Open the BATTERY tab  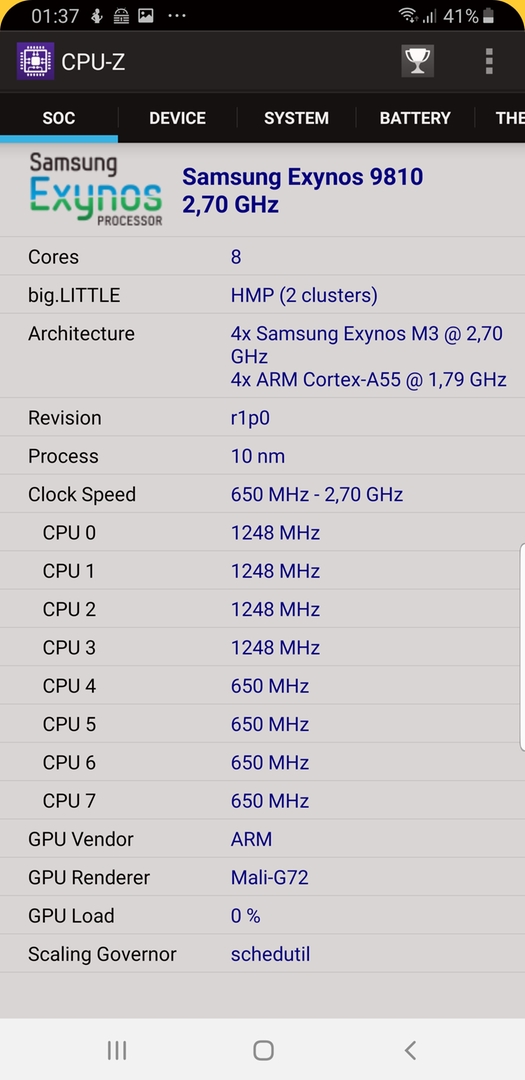pos(415,118)
